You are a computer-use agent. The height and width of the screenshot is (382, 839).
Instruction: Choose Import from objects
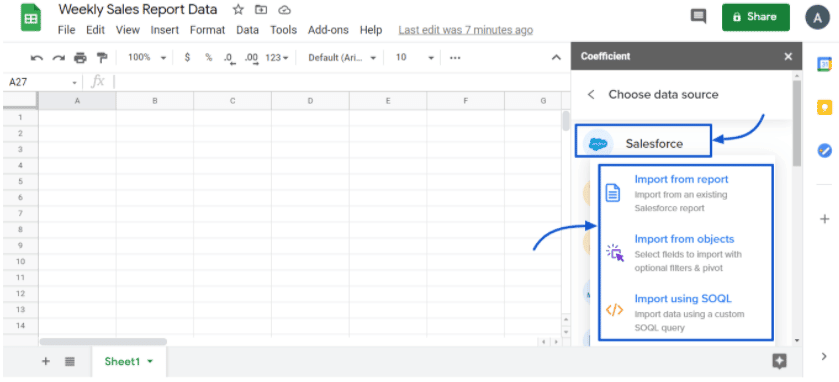coord(684,239)
